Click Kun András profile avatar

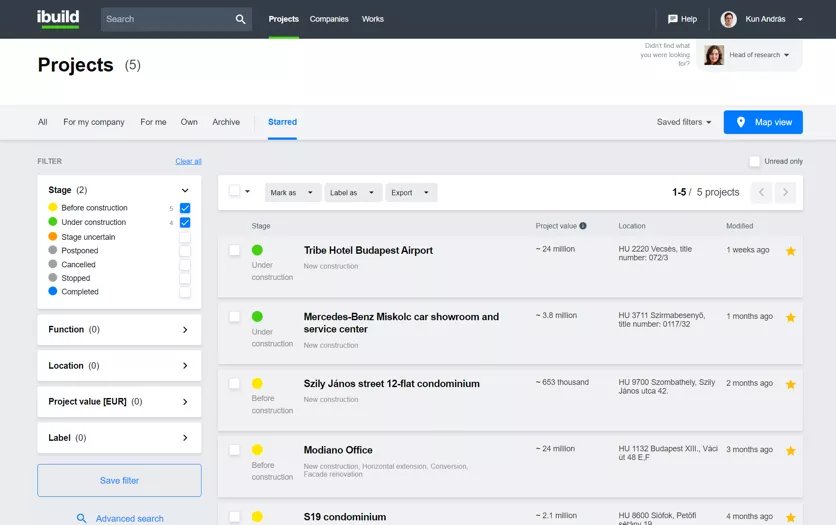coord(728,19)
